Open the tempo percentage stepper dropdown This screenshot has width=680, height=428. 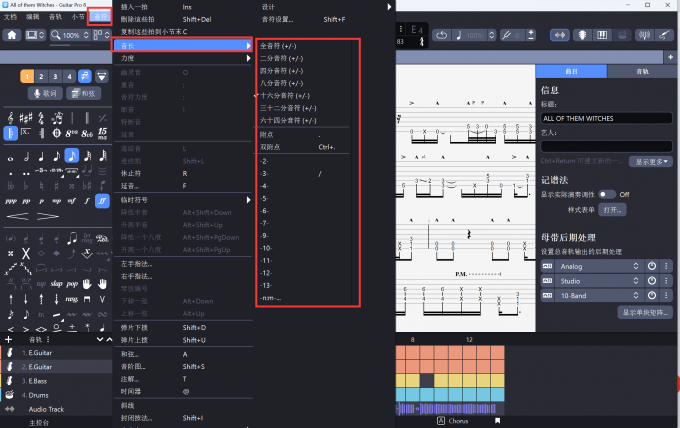click(492, 35)
